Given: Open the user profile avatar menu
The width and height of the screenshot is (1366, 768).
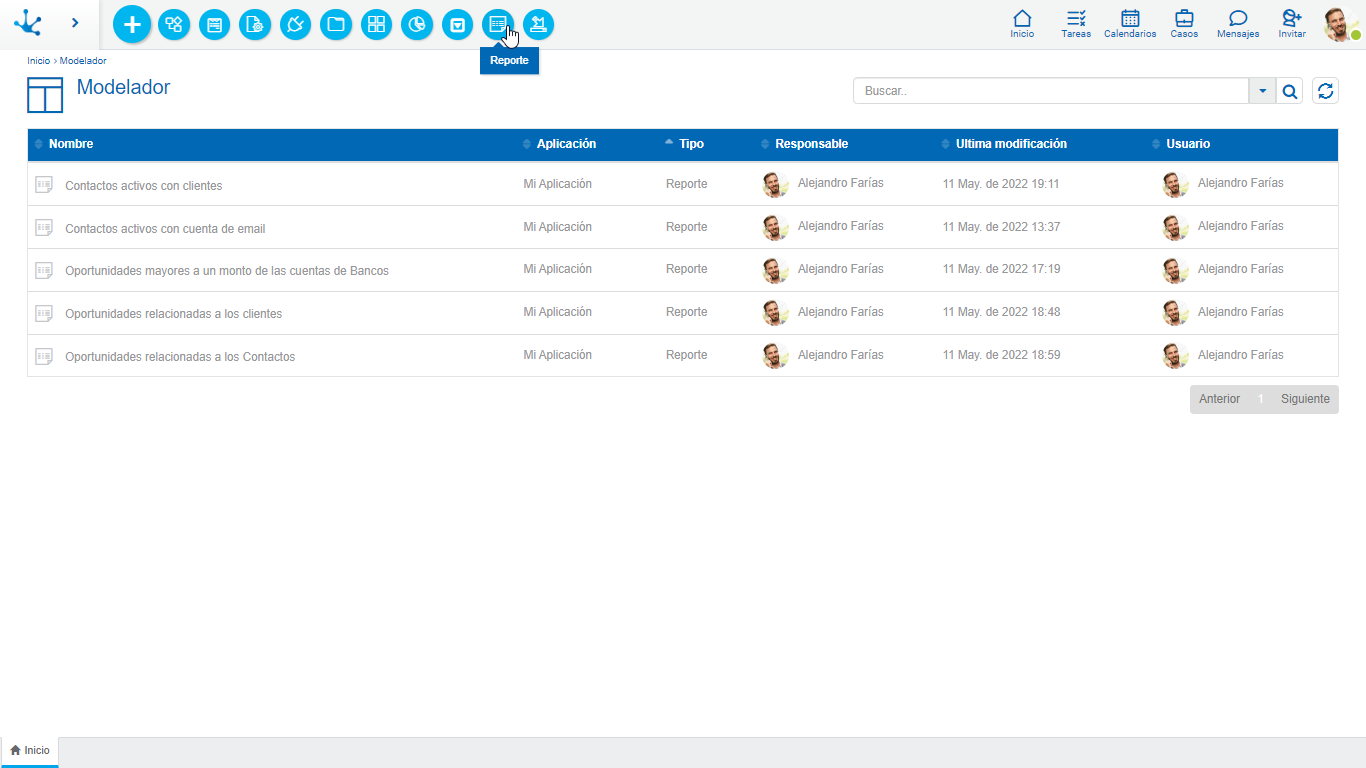Looking at the screenshot, I should click(x=1341, y=24).
